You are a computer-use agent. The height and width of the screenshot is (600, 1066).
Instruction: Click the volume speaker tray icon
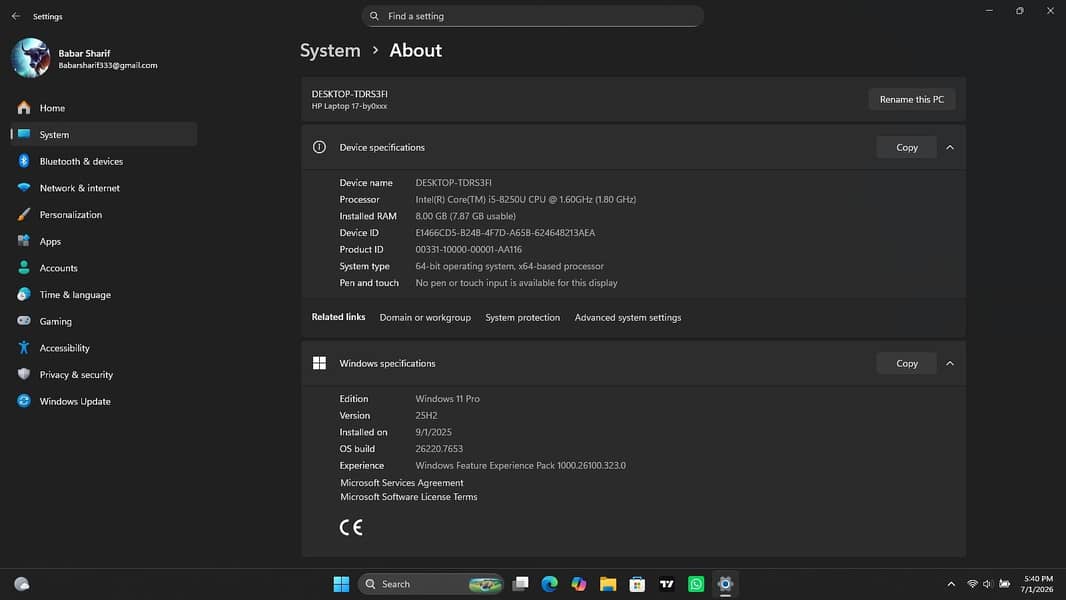988,584
